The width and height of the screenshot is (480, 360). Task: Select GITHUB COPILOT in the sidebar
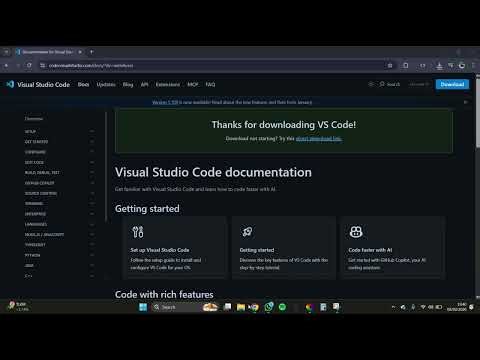tap(39, 183)
